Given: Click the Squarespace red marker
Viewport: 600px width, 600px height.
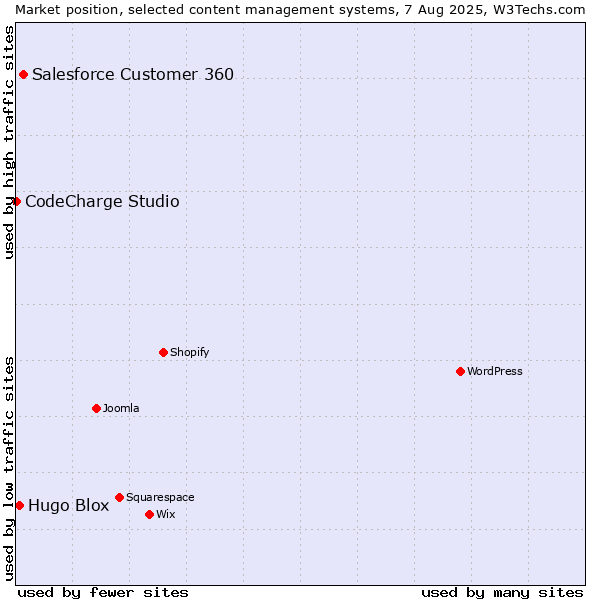Looking at the screenshot, I should (119, 497).
